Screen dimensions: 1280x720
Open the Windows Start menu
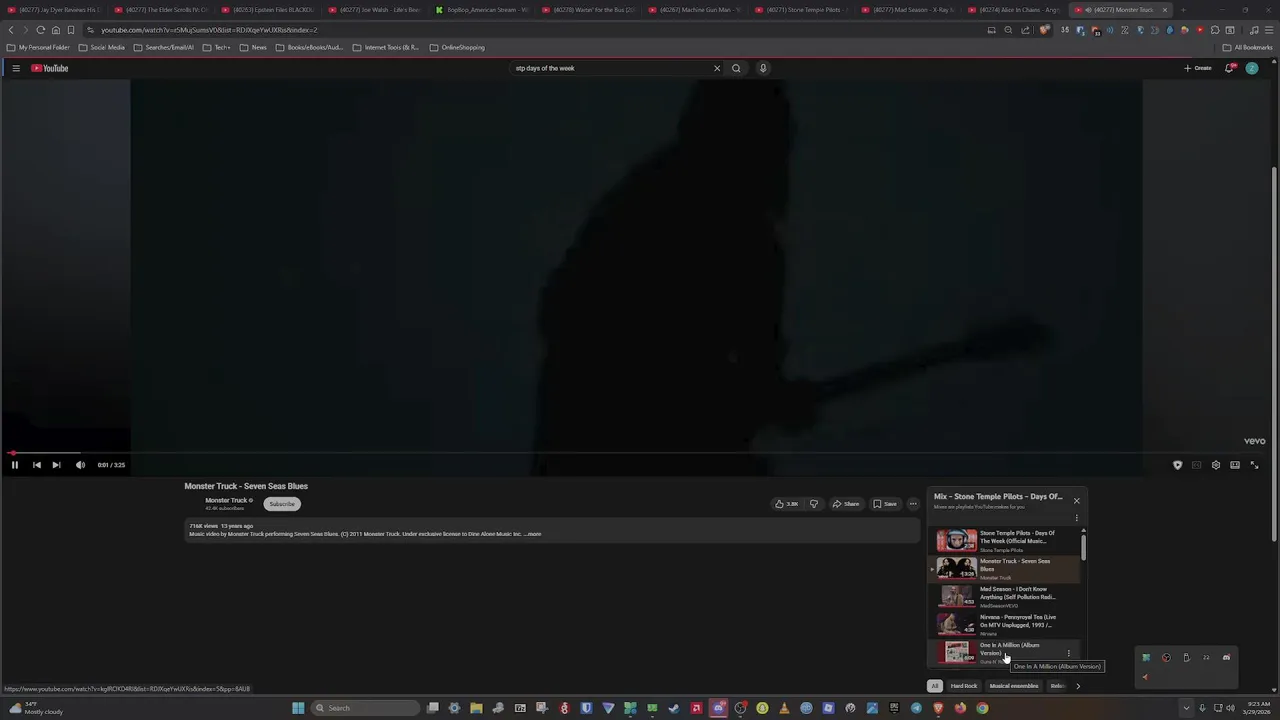tap(298, 708)
